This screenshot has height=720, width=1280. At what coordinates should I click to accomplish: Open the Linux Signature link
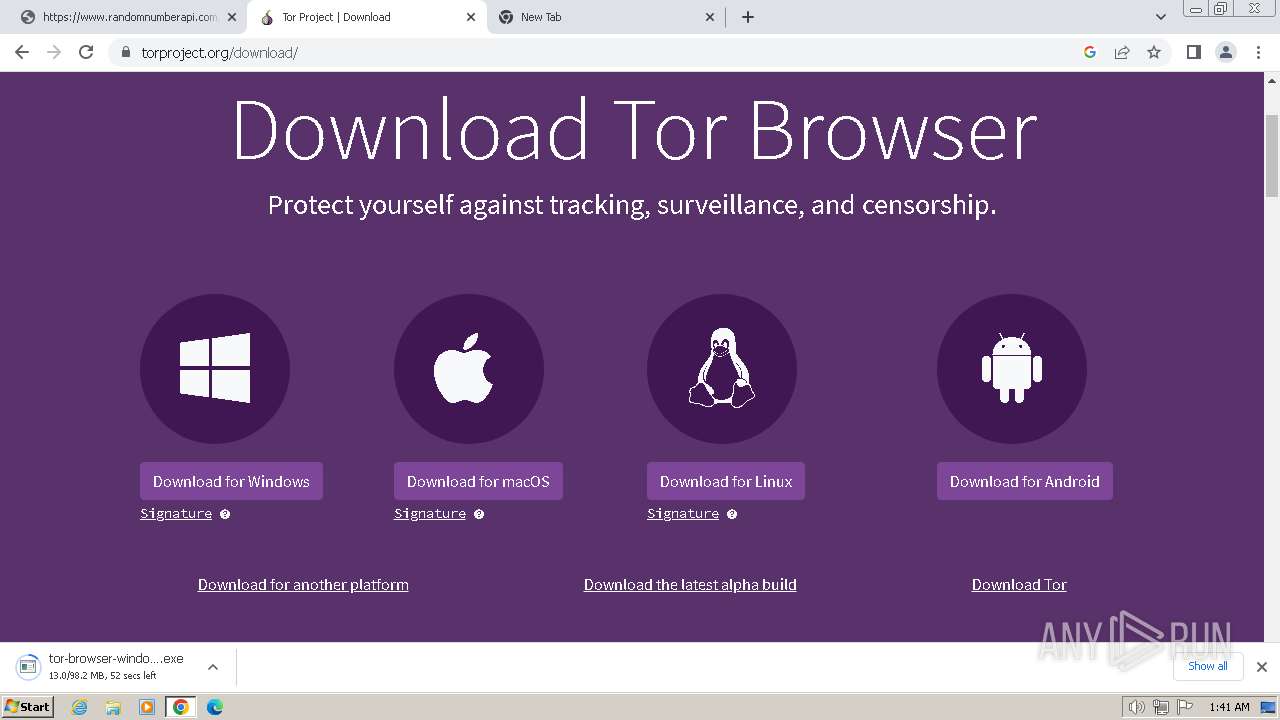click(683, 514)
